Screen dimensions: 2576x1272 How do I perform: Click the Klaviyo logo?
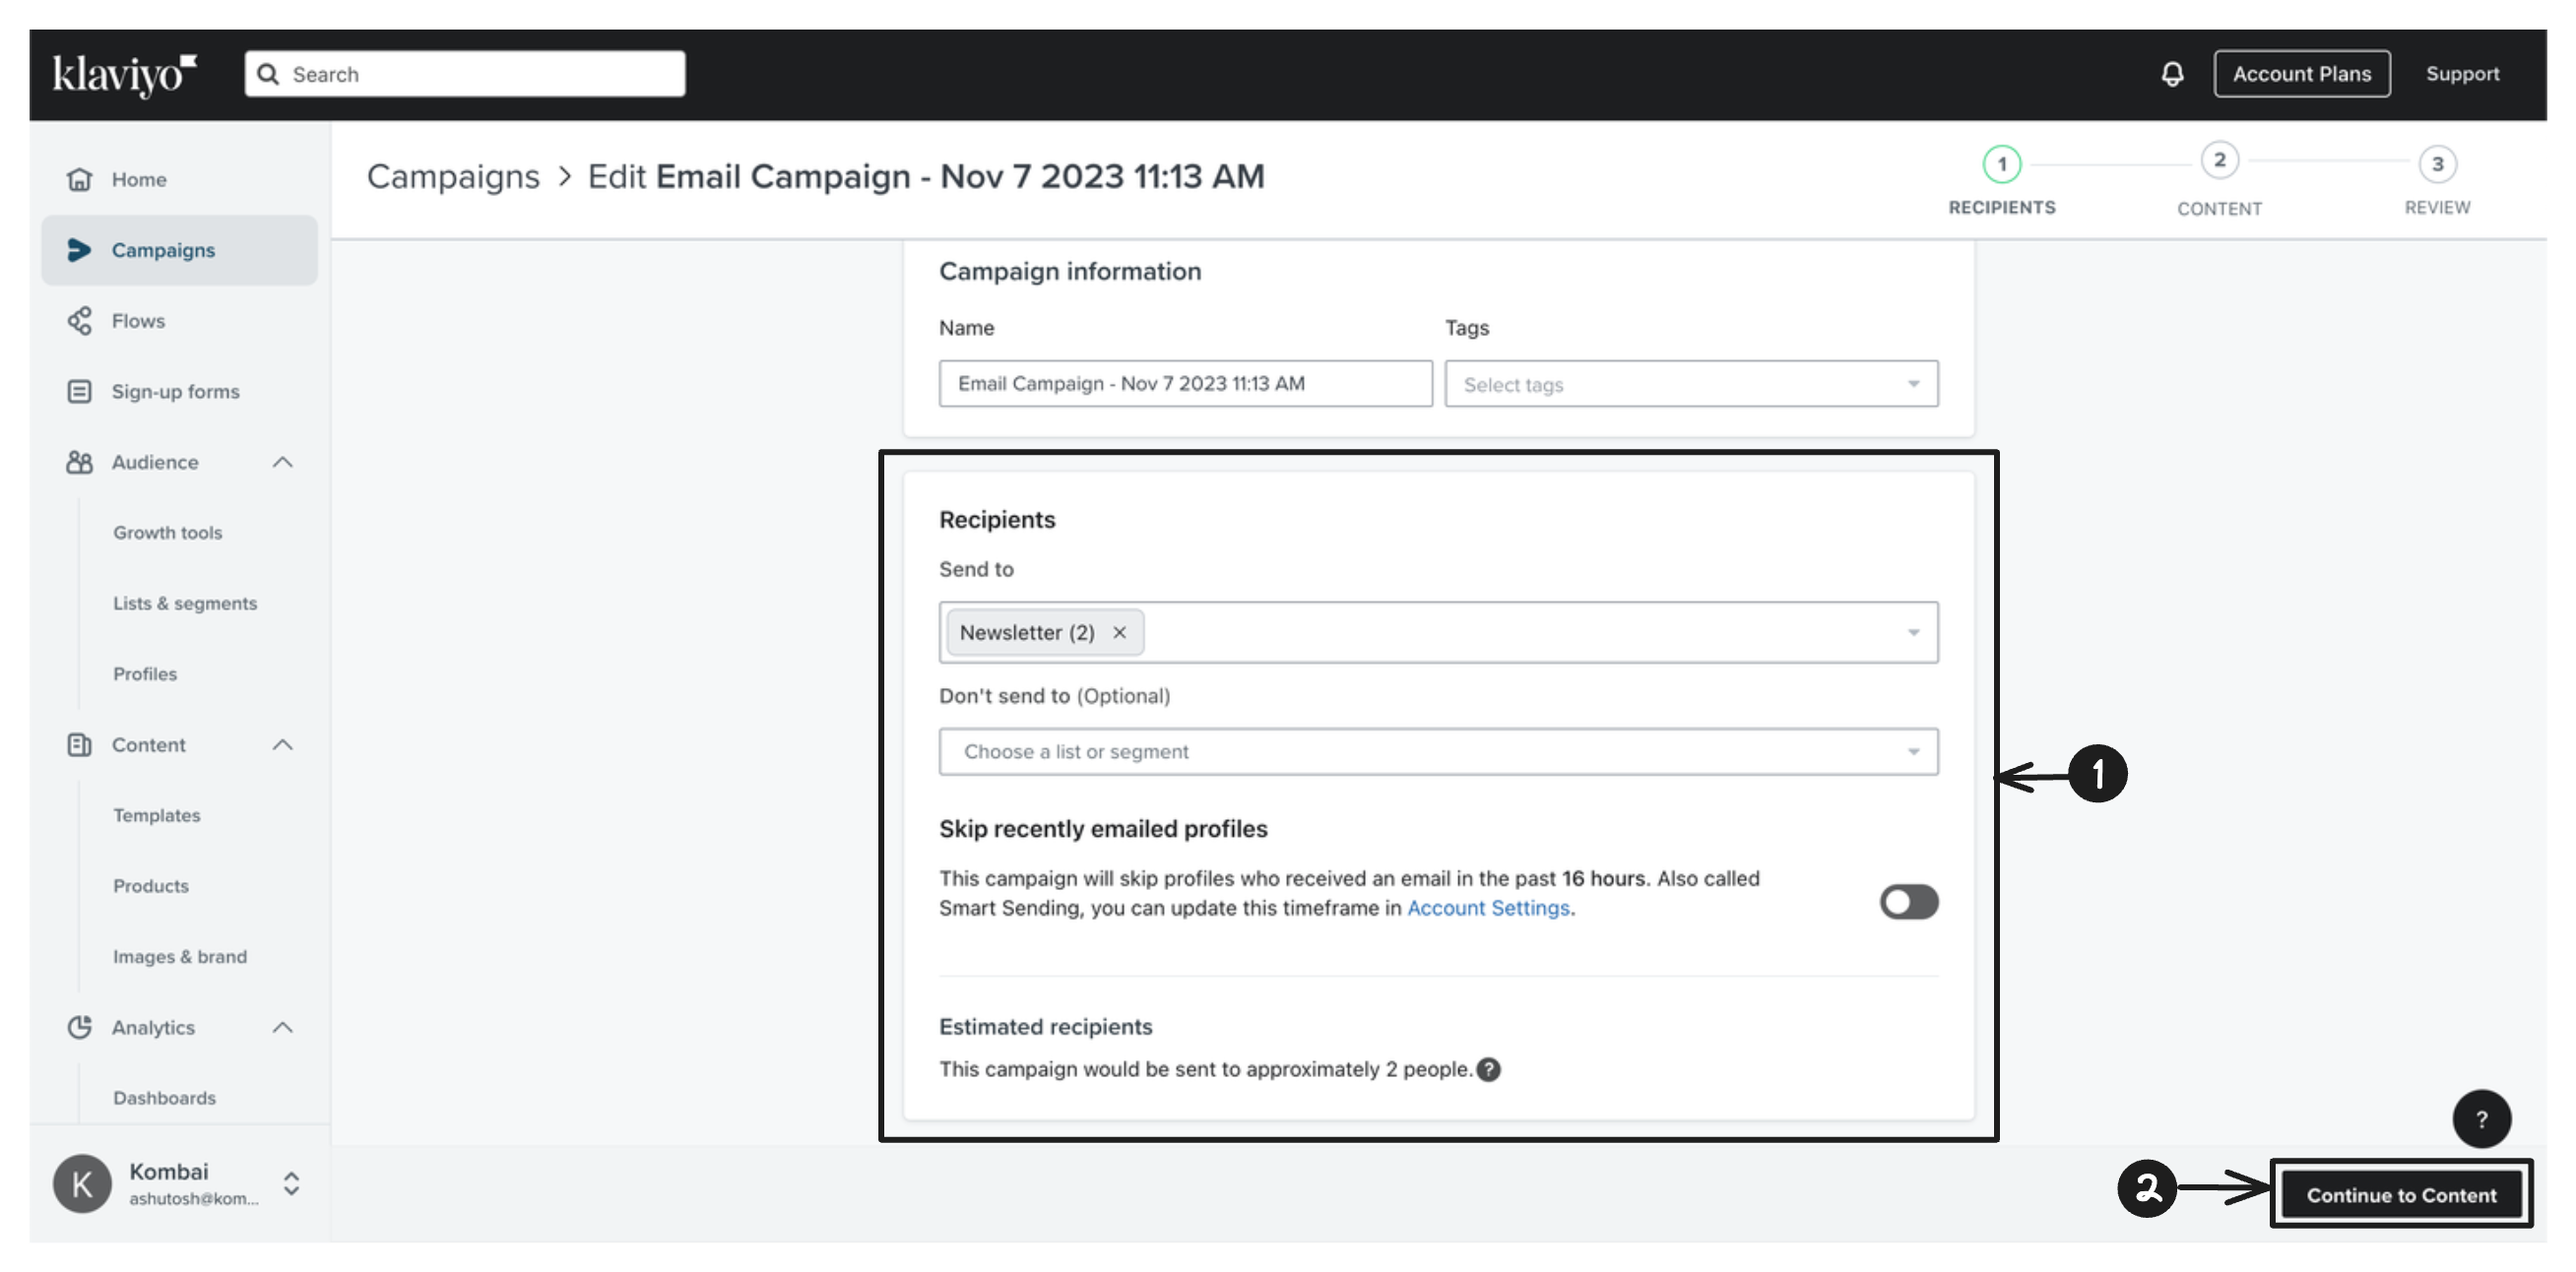124,74
